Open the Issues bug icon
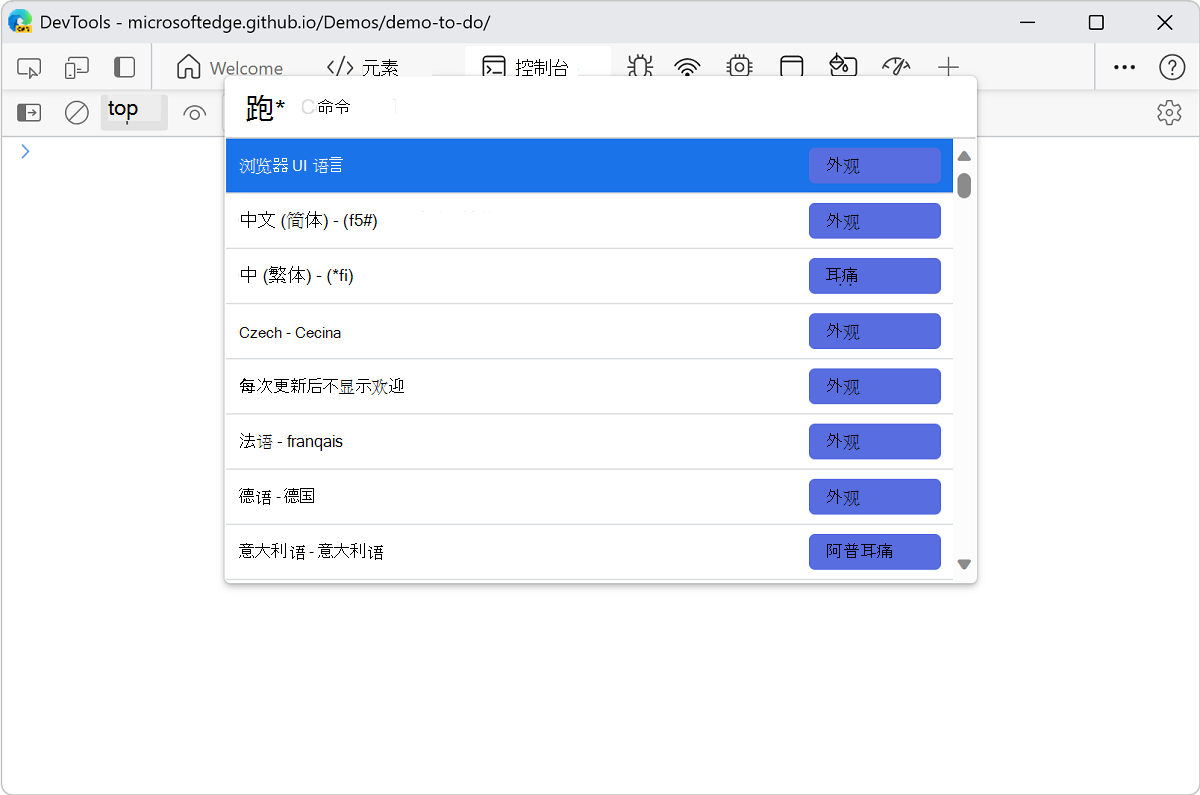Screen dimensions: 1200x795 640,67
